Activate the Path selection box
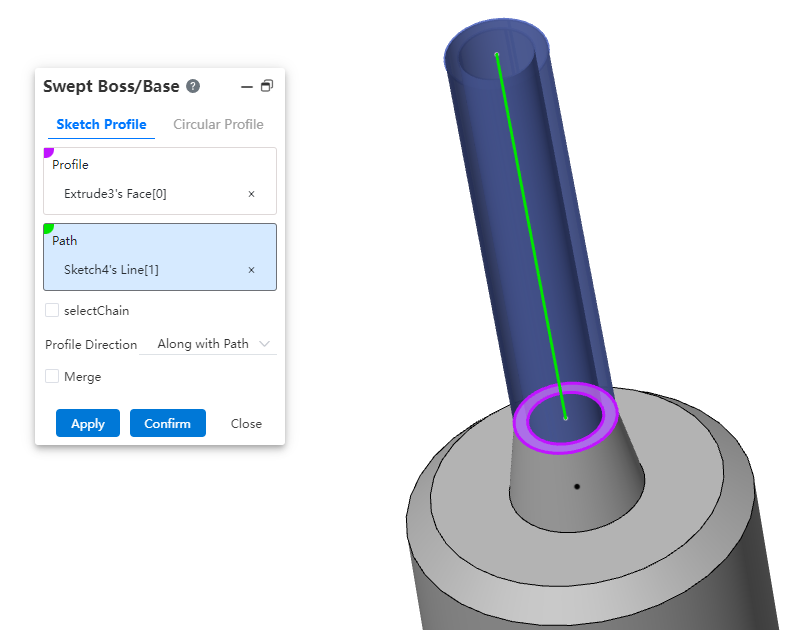The height and width of the screenshot is (630, 798). pos(160,256)
